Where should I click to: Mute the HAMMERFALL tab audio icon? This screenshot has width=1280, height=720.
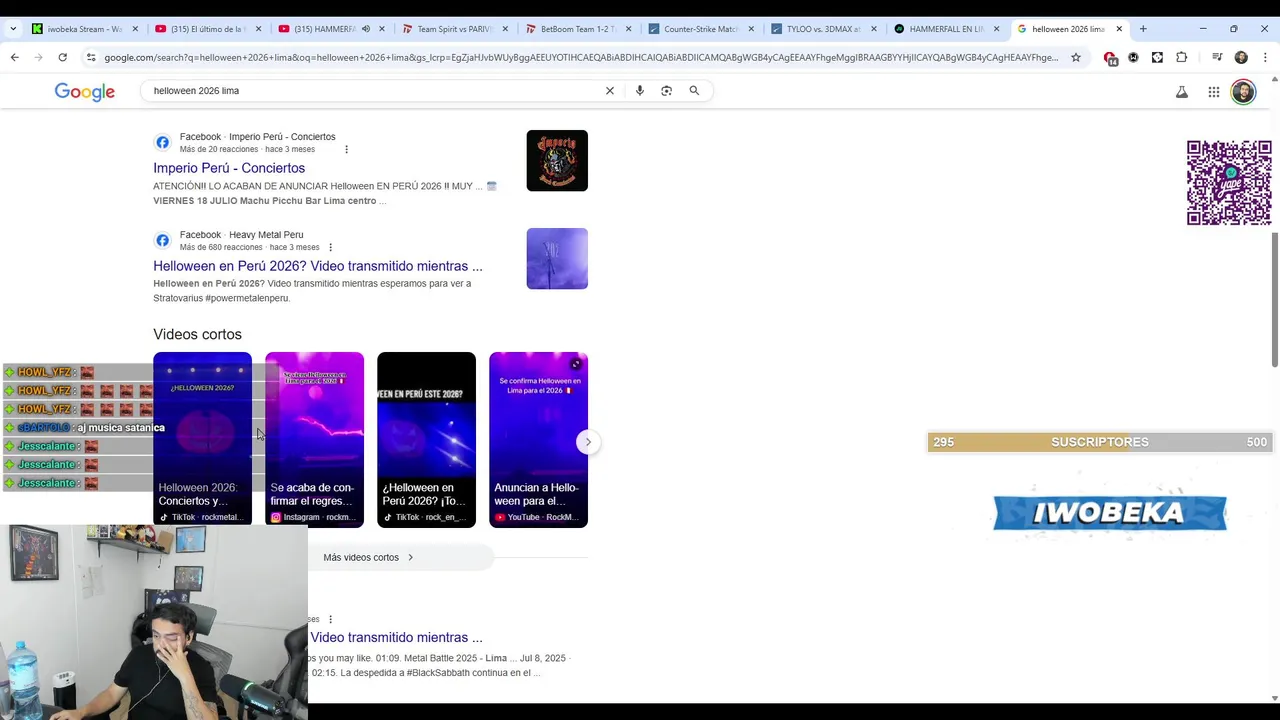tap(365, 29)
